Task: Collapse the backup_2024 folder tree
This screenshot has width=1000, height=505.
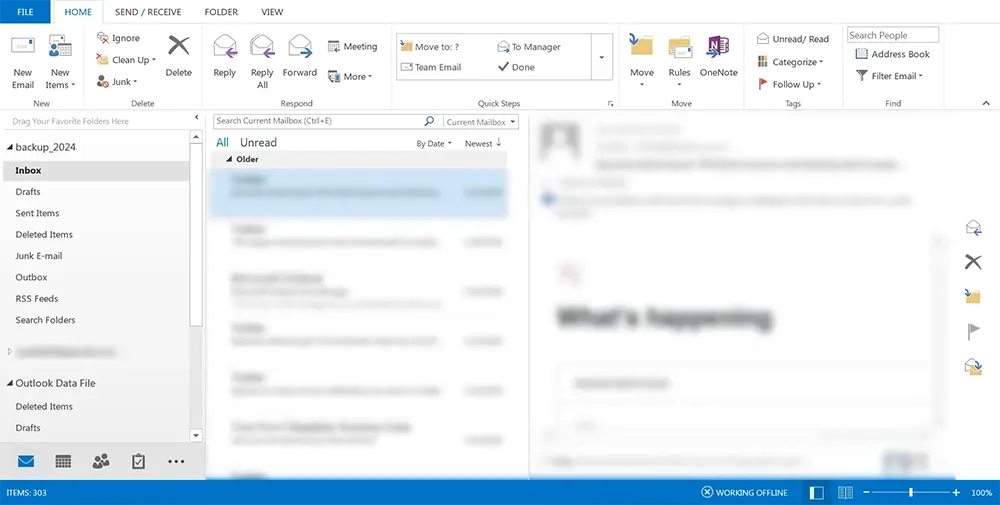Action: point(10,147)
